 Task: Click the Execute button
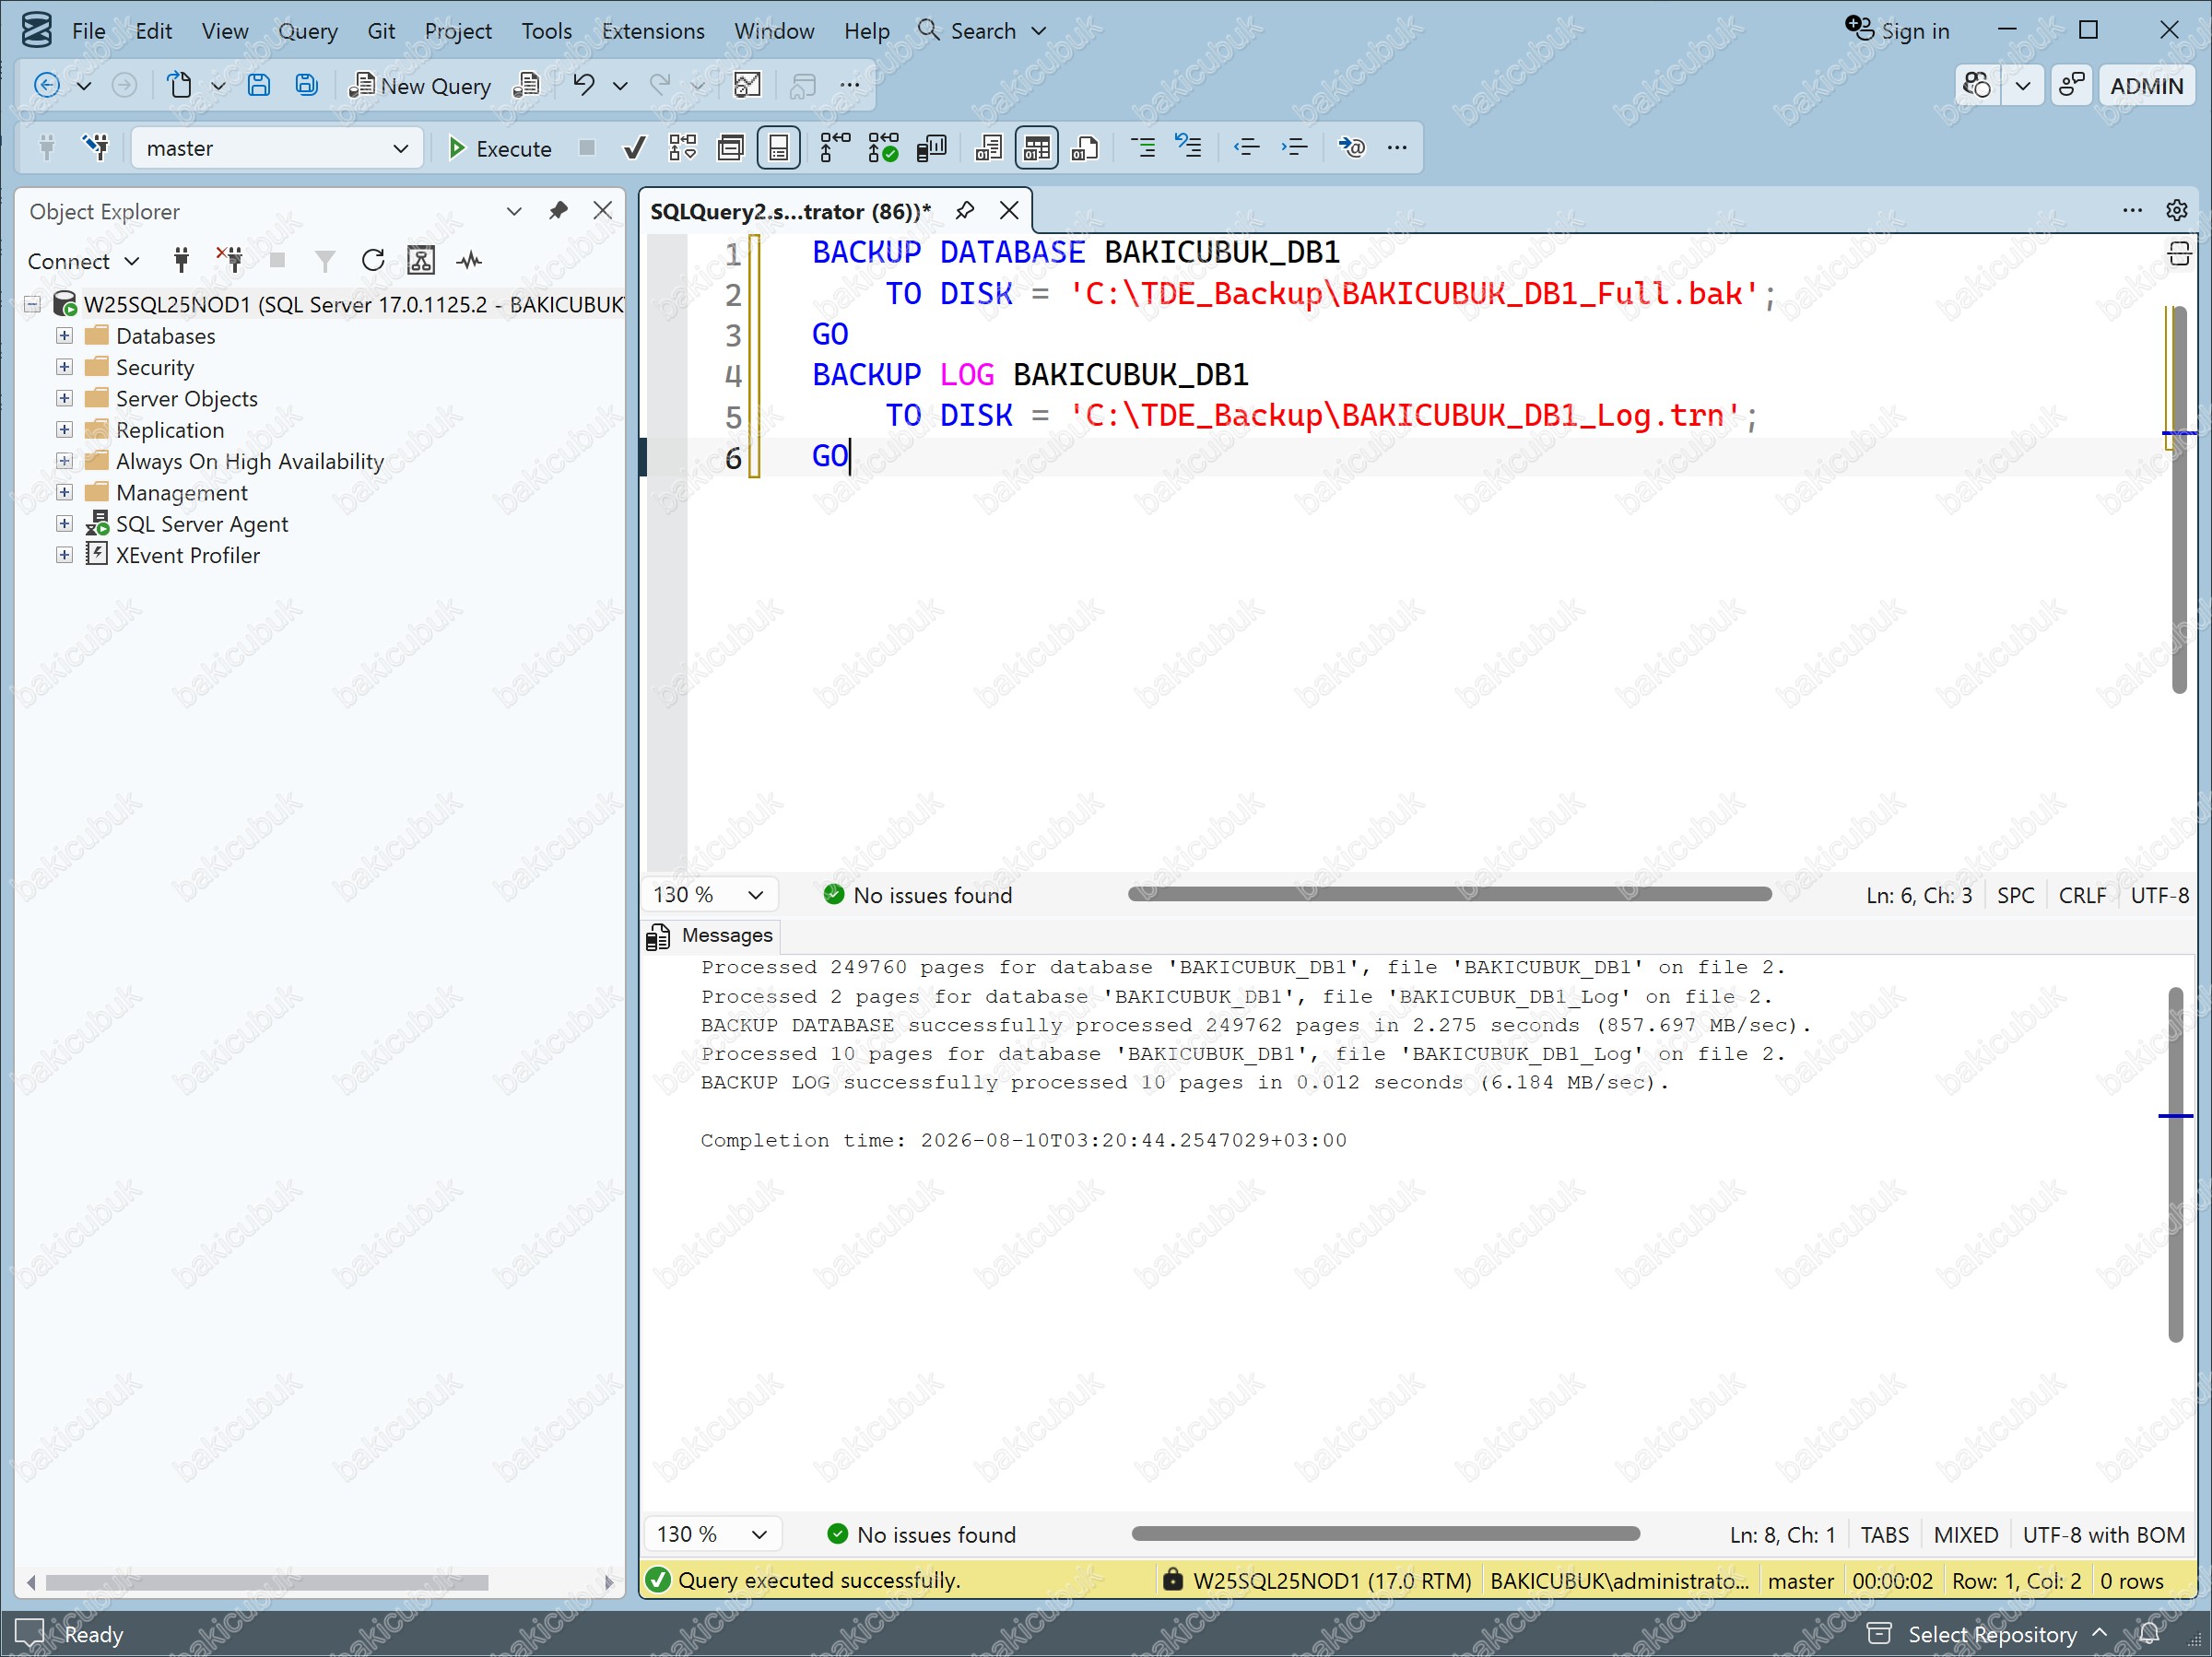499,148
